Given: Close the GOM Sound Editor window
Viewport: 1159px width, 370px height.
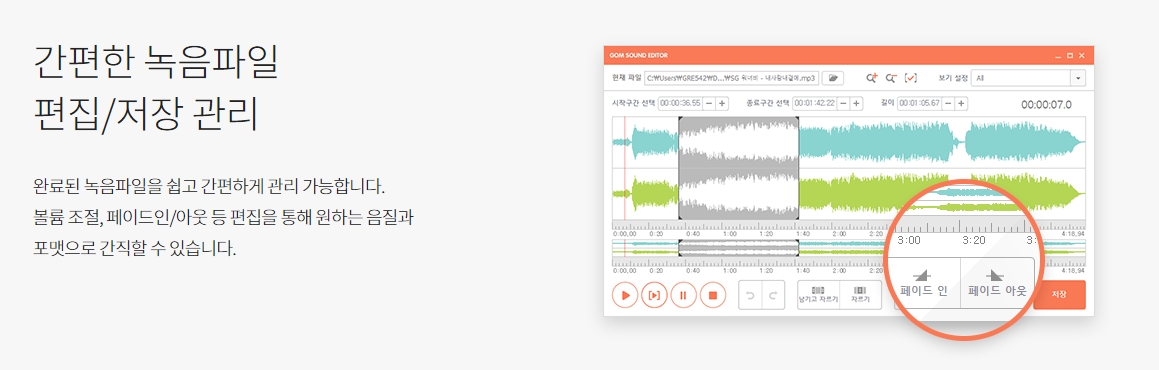Looking at the screenshot, I should [1081, 56].
